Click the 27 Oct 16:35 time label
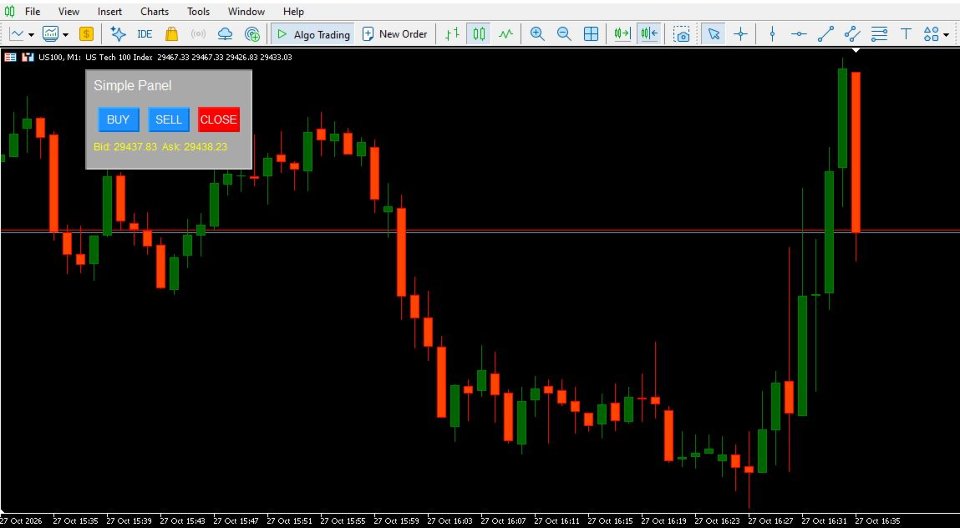This screenshot has width=960, height=528. click(x=878, y=521)
